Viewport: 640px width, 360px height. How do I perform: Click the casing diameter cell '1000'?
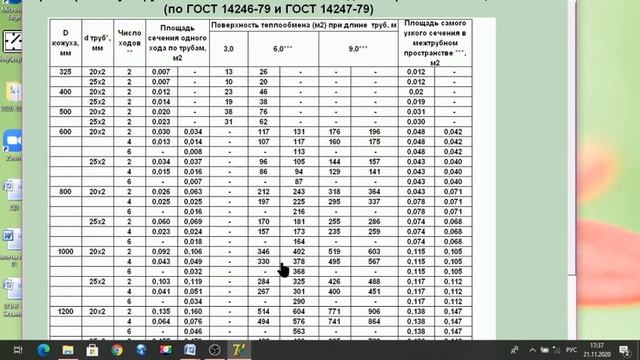point(65,251)
